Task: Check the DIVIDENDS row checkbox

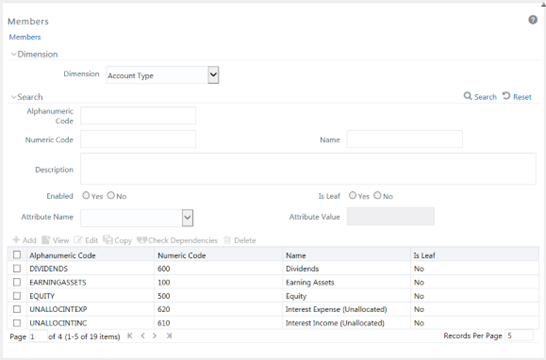Action: (x=17, y=268)
